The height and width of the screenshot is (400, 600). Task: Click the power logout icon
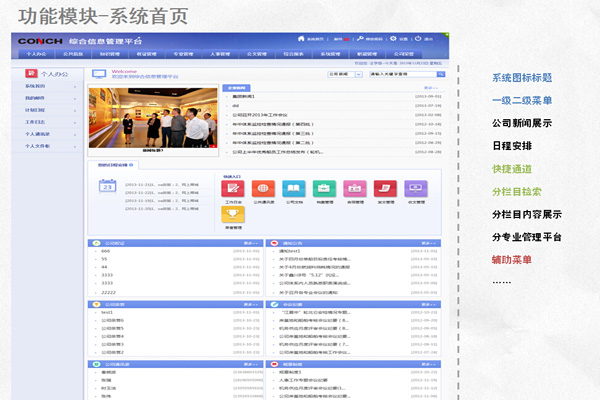click(x=418, y=39)
